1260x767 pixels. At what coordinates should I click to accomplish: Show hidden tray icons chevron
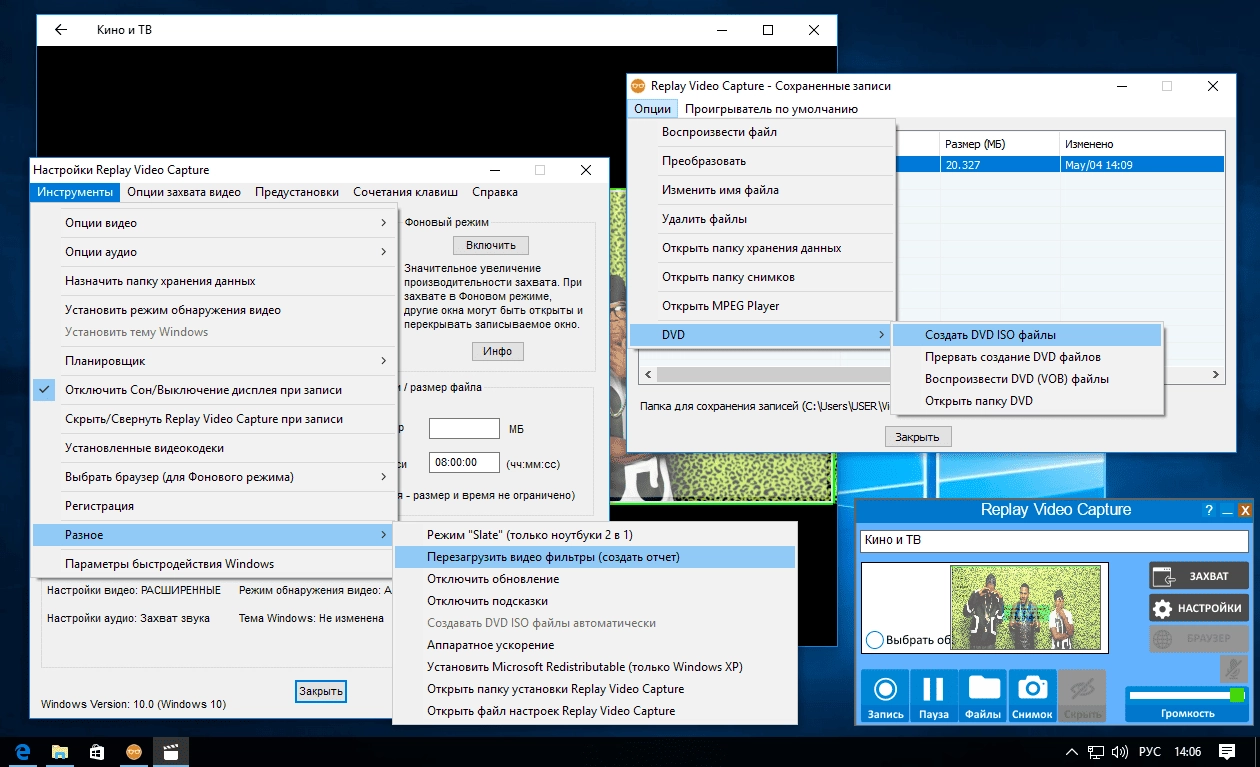[x=1071, y=751]
